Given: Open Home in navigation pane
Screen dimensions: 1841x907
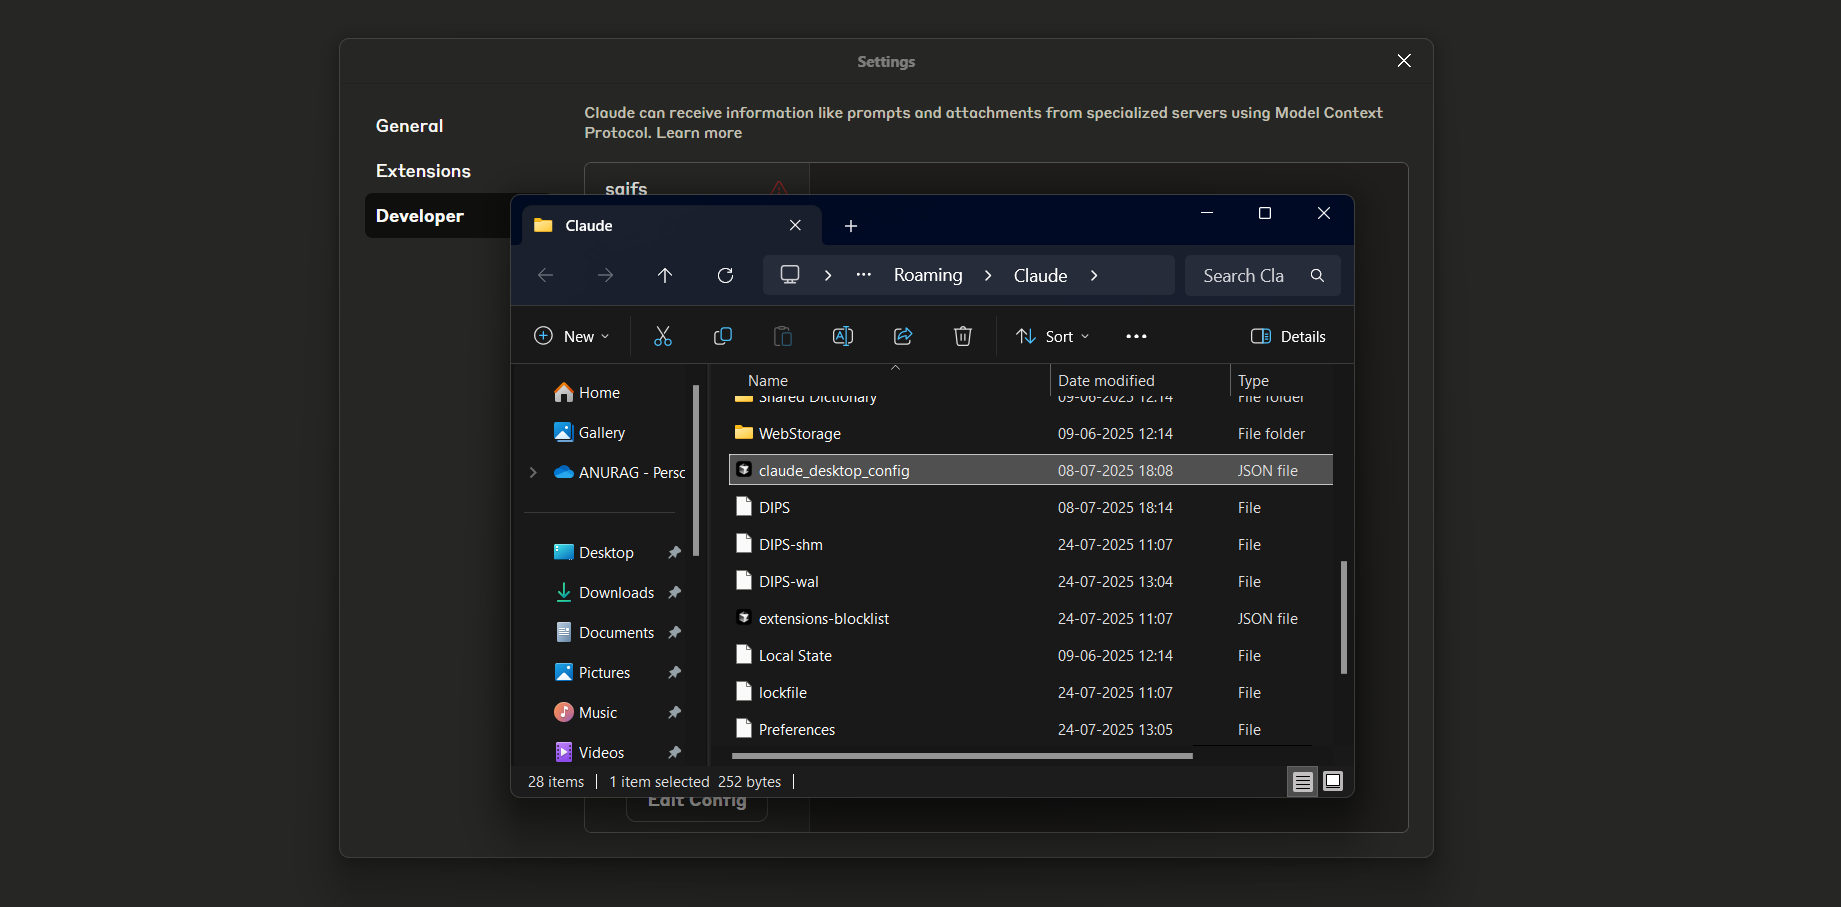Looking at the screenshot, I should click(588, 392).
